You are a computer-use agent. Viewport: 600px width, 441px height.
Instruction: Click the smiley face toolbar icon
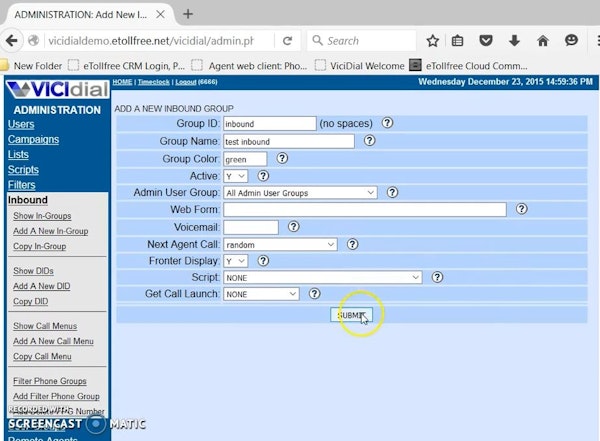[571, 40]
